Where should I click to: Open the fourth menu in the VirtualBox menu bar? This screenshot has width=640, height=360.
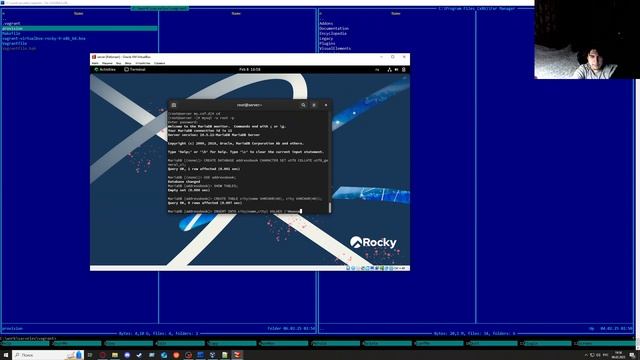point(128,63)
